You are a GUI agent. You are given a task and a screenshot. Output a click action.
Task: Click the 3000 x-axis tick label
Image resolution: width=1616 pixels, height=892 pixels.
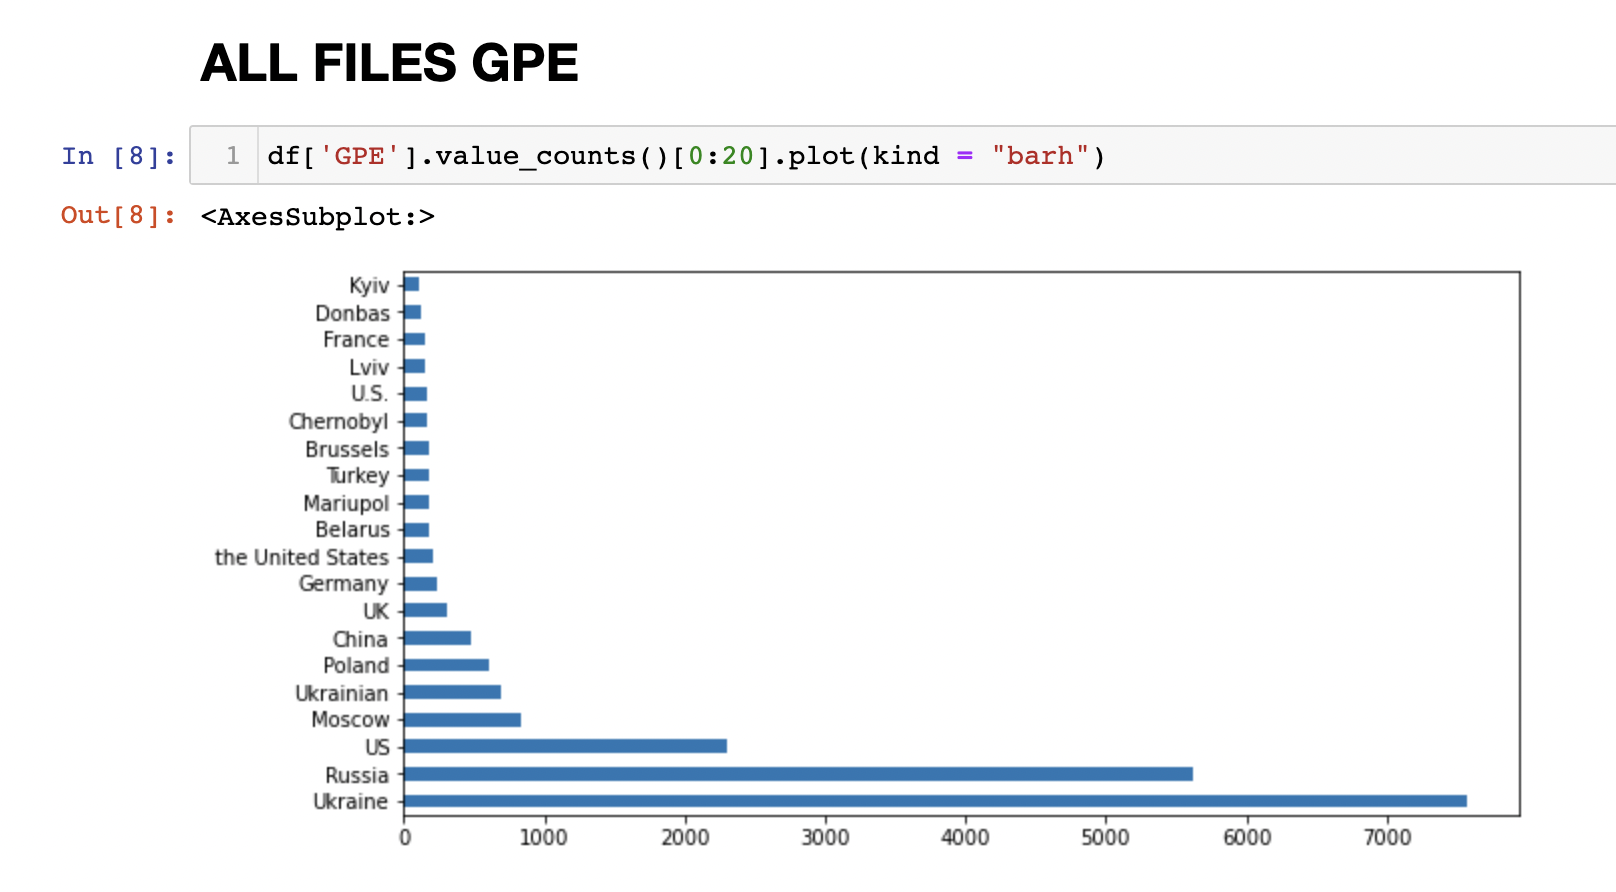click(x=825, y=837)
